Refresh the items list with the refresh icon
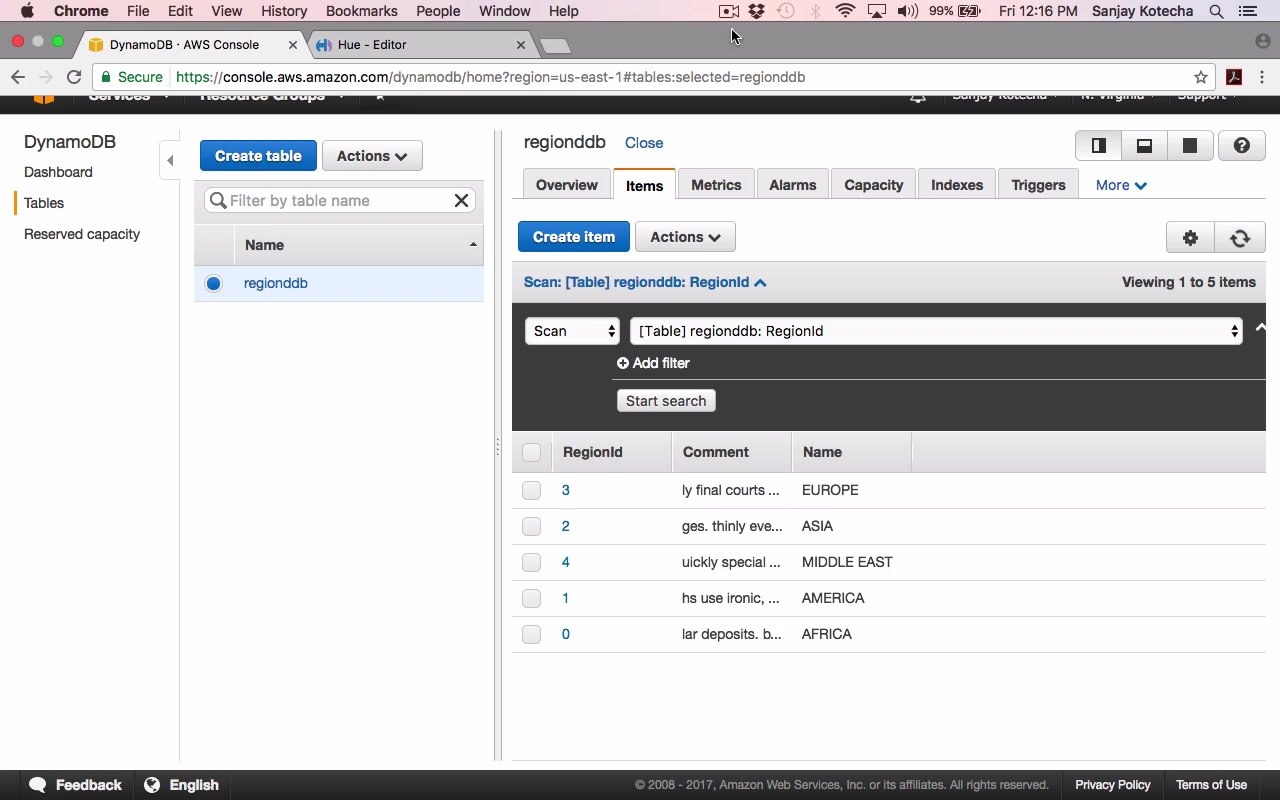 (x=1240, y=237)
